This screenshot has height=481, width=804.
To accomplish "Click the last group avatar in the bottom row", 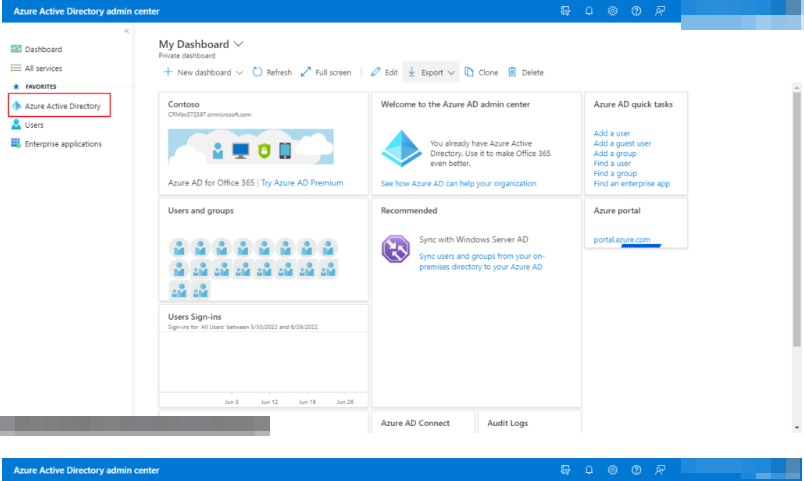I will click(200, 291).
